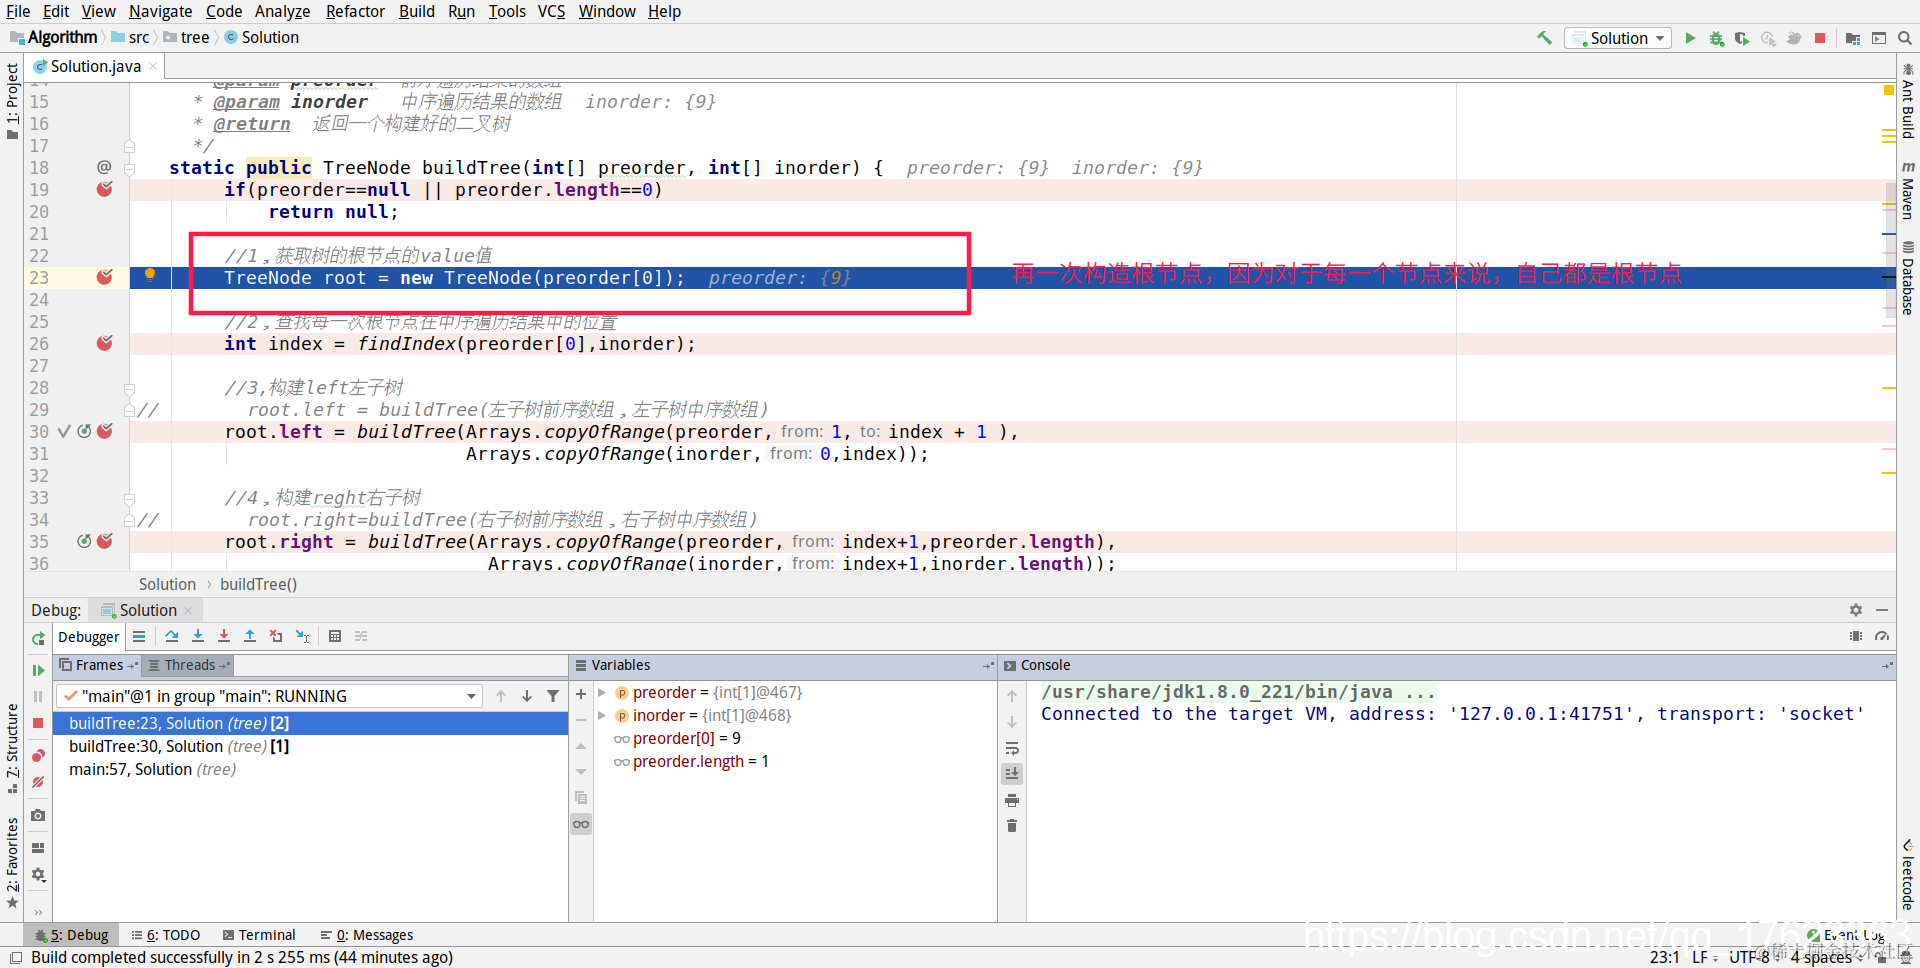Show execution point in debugger toolbar
This screenshot has height=968, width=1920.
139,636
